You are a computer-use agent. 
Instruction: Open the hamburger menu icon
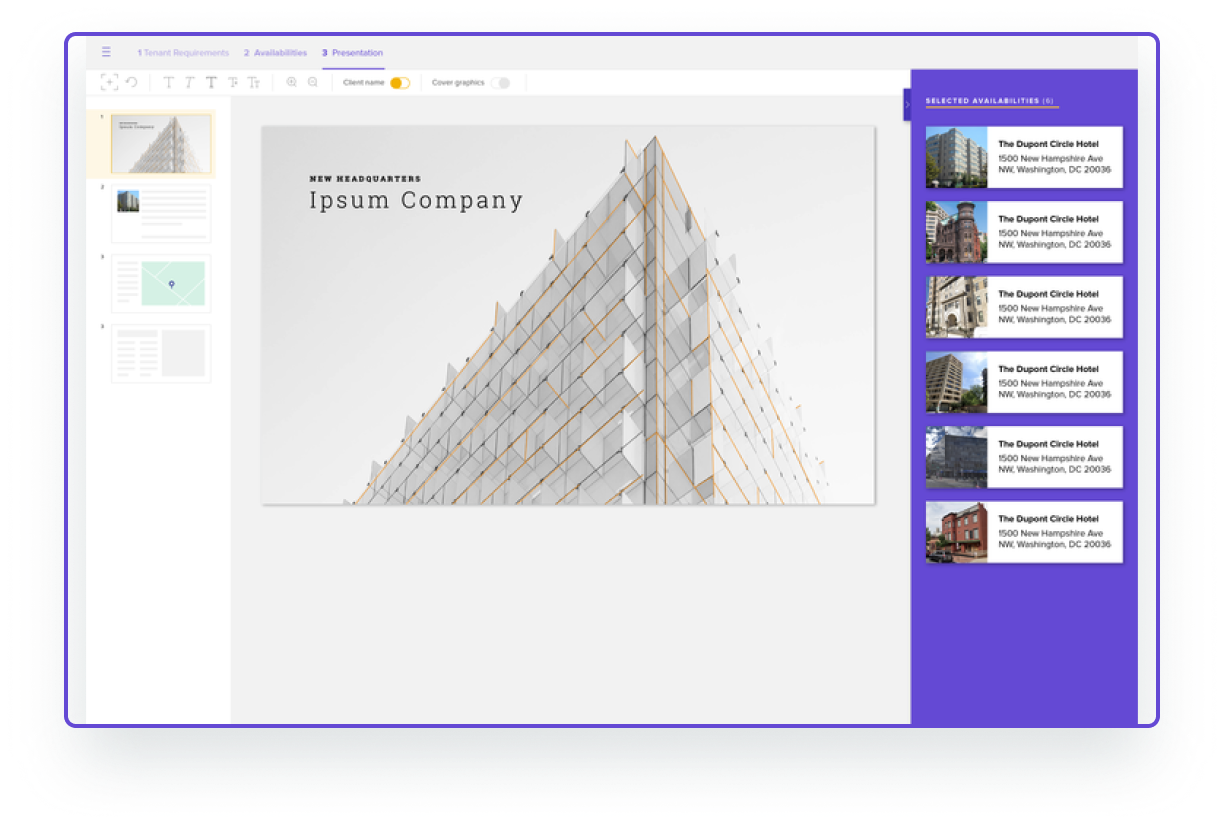click(106, 52)
